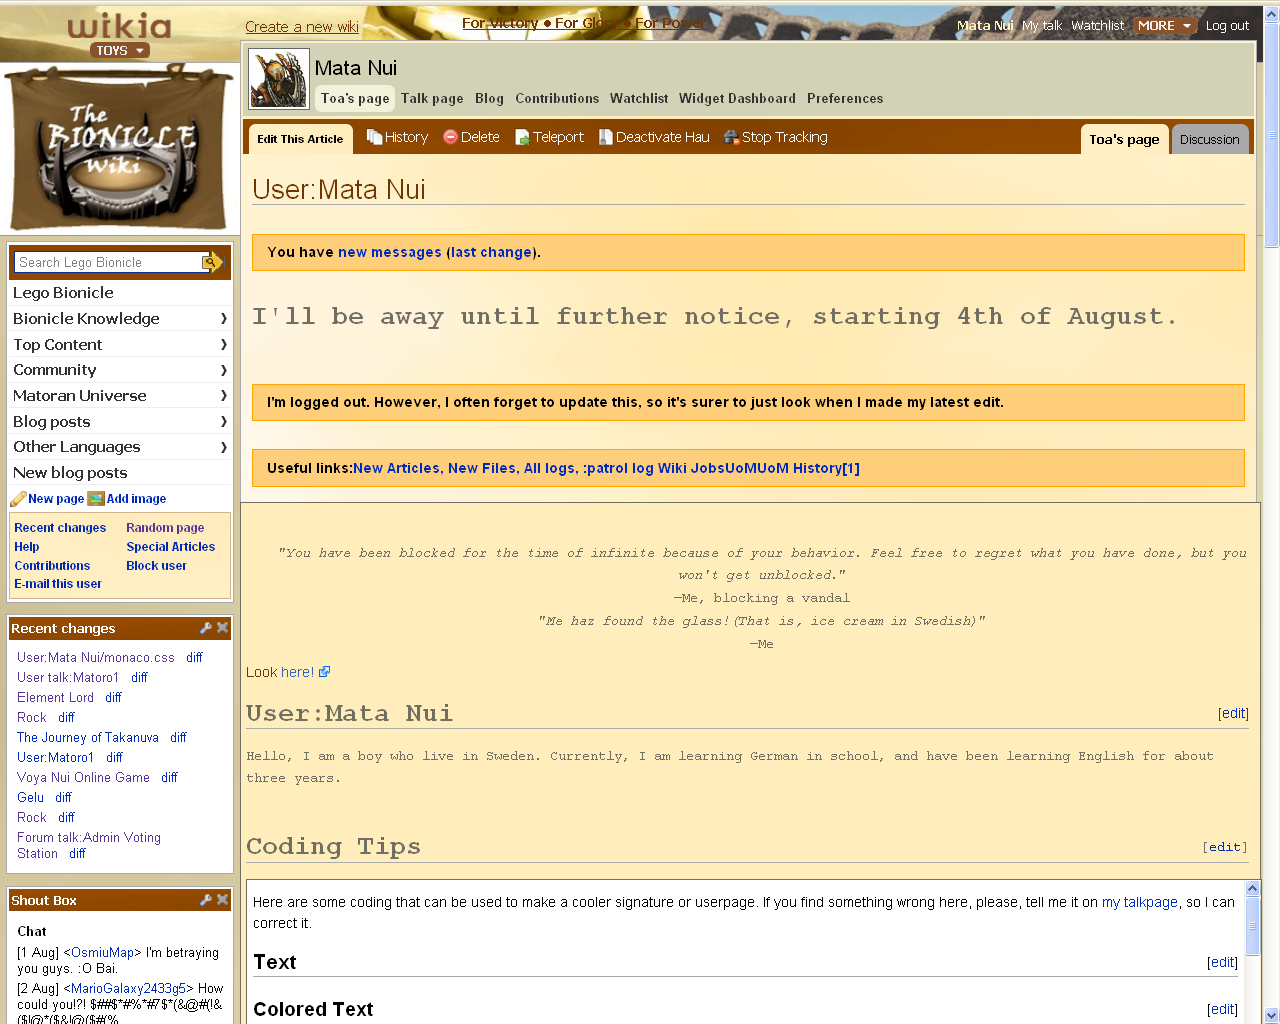Screen dimensions: 1280x1024
Task: Open the my talkpage link
Action: coord(1140,902)
